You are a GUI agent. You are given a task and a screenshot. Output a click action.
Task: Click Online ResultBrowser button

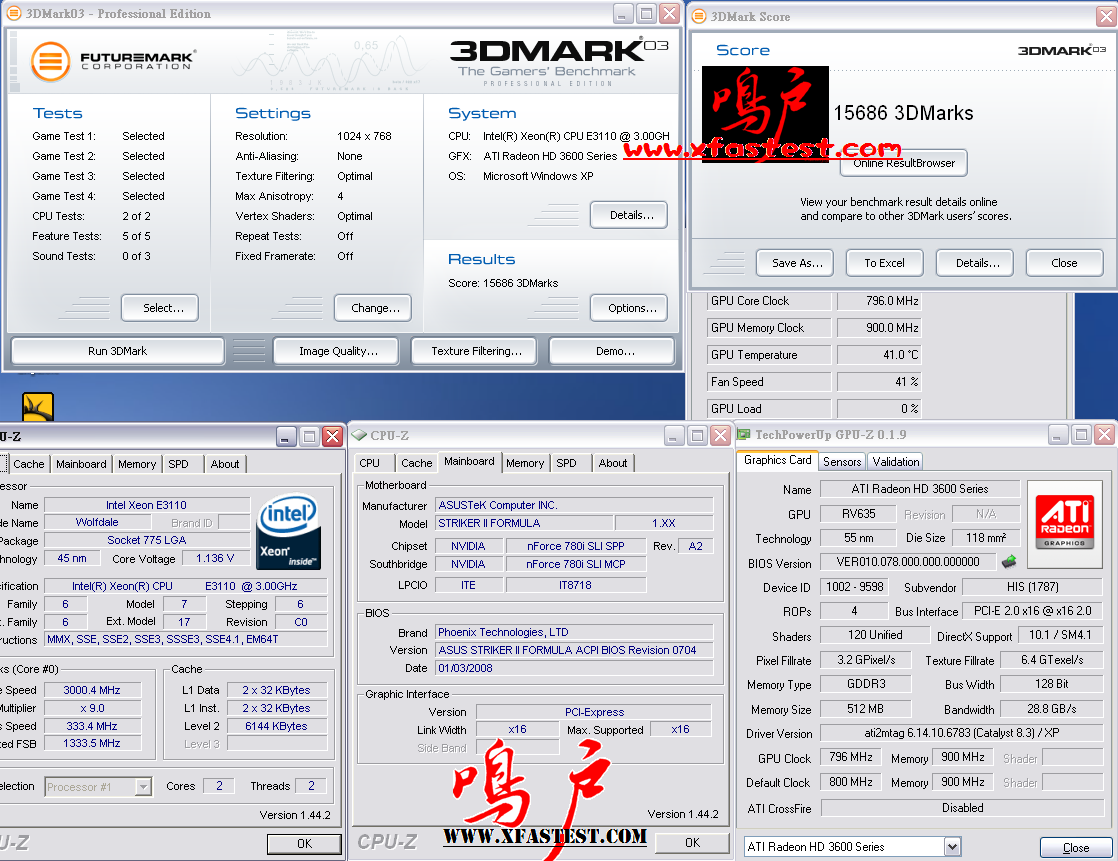tap(903, 163)
